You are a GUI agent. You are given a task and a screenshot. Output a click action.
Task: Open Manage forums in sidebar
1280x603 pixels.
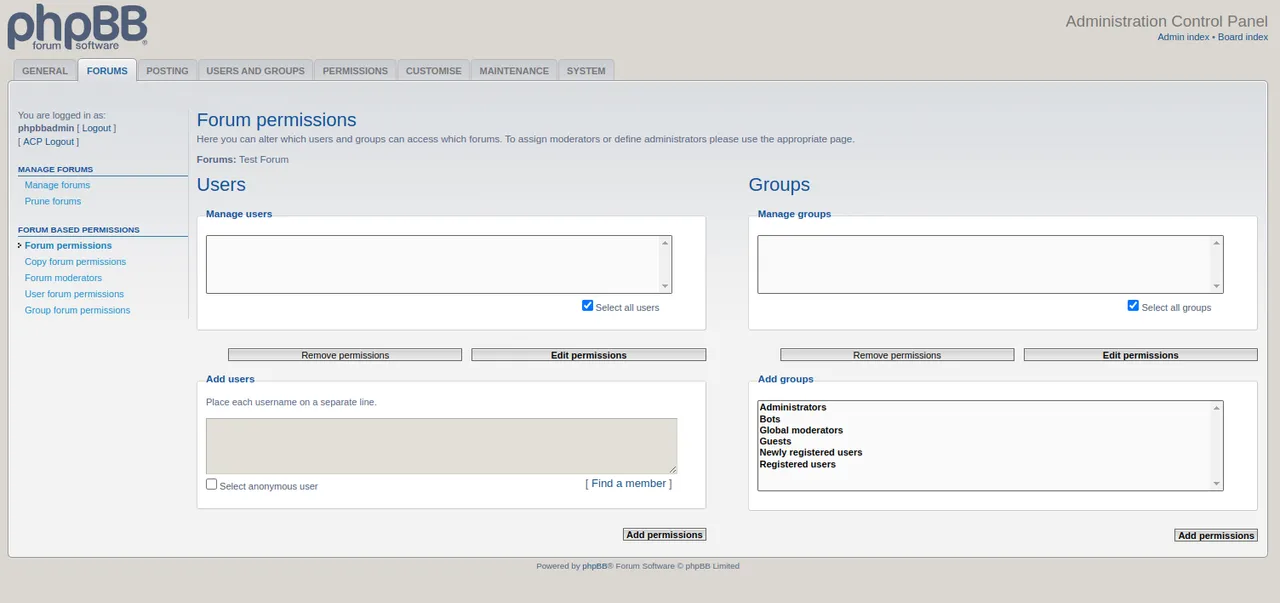coord(57,185)
